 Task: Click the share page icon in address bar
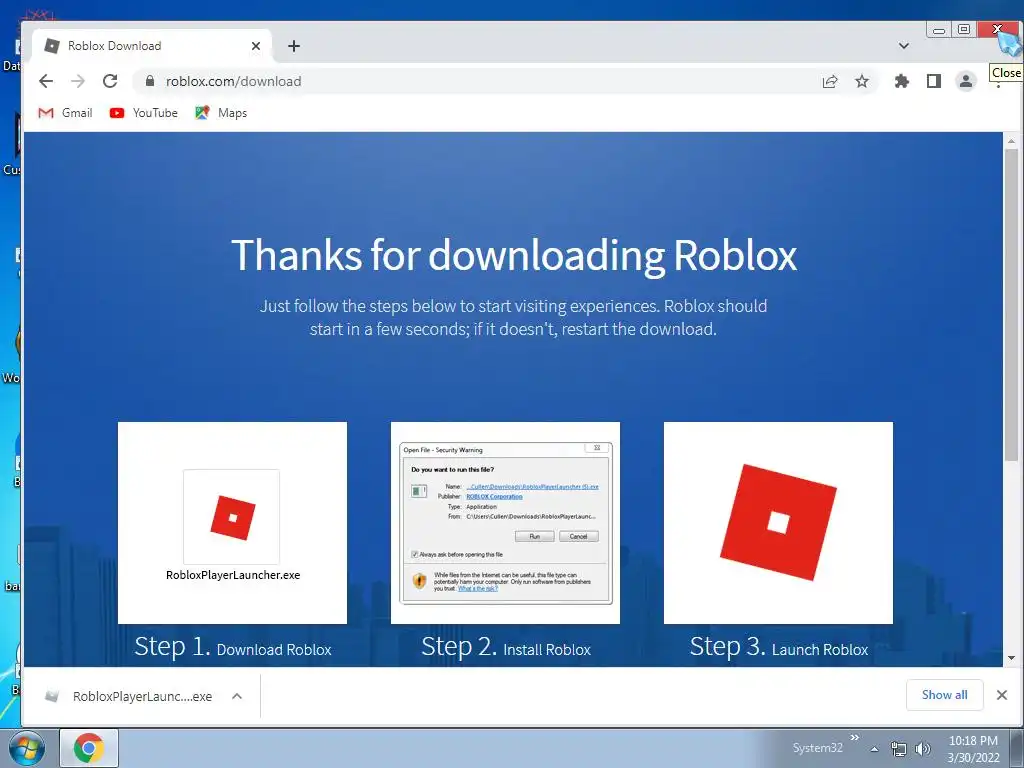[830, 81]
